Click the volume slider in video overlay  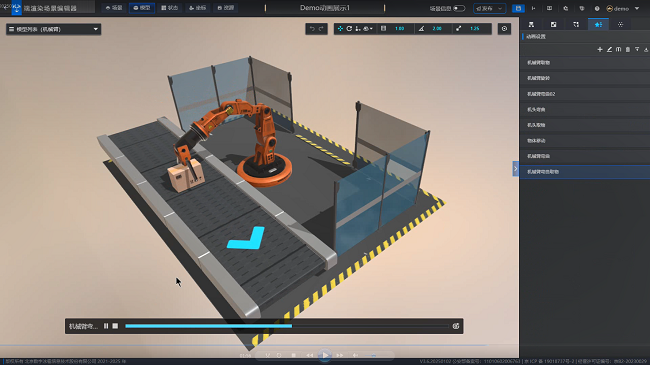tap(376, 355)
